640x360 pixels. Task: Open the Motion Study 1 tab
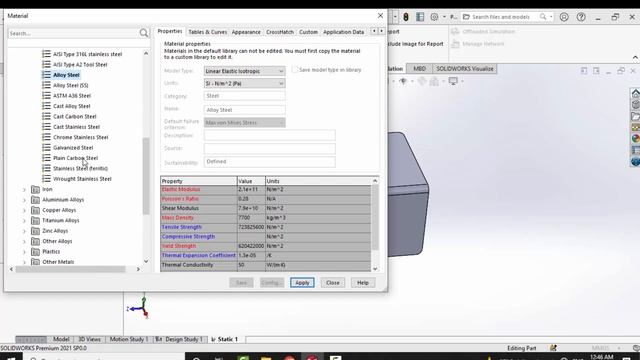129,339
